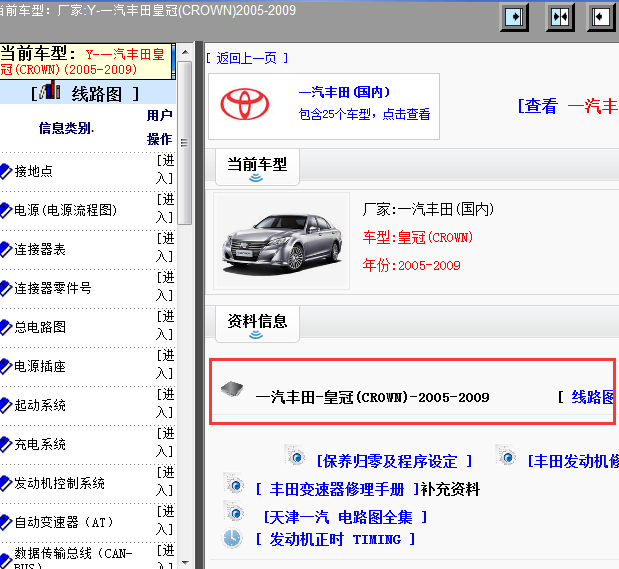Viewport: 619px width, 569px height.
Task: Click the document icon before 天津一汽 电路图全集
Action: [234, 511]
